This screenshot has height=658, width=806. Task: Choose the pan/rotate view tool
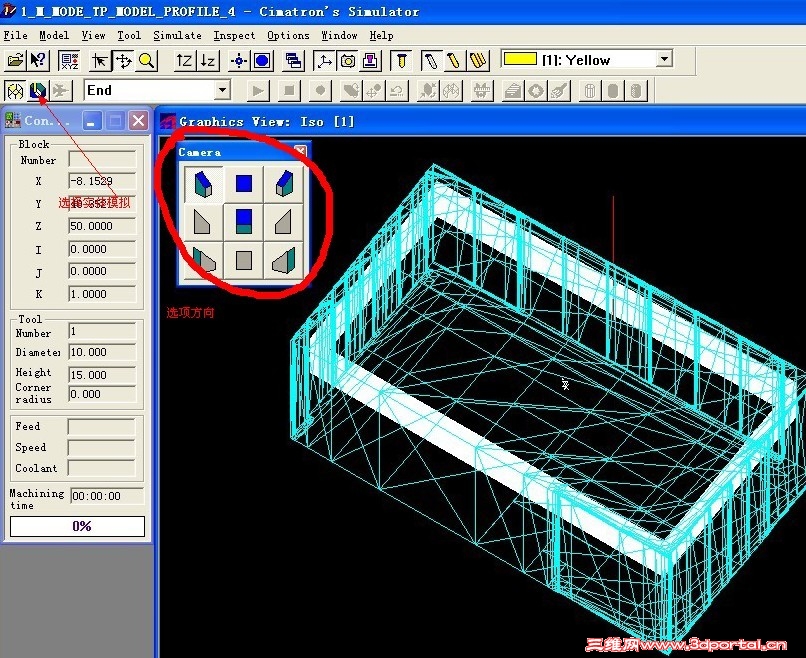tap(123, 61)
